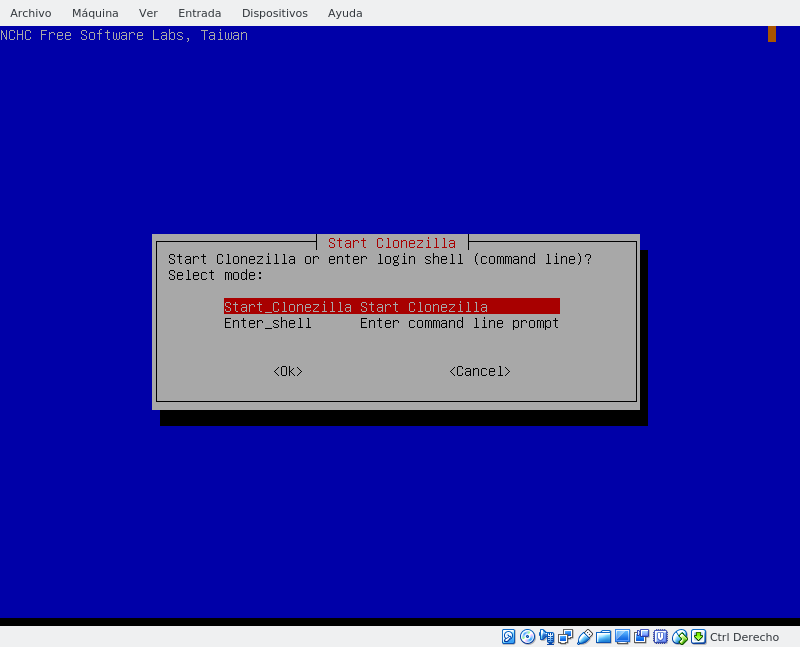
Task: Select the Enter_shell command line option
Action: [x=392, y=323]
